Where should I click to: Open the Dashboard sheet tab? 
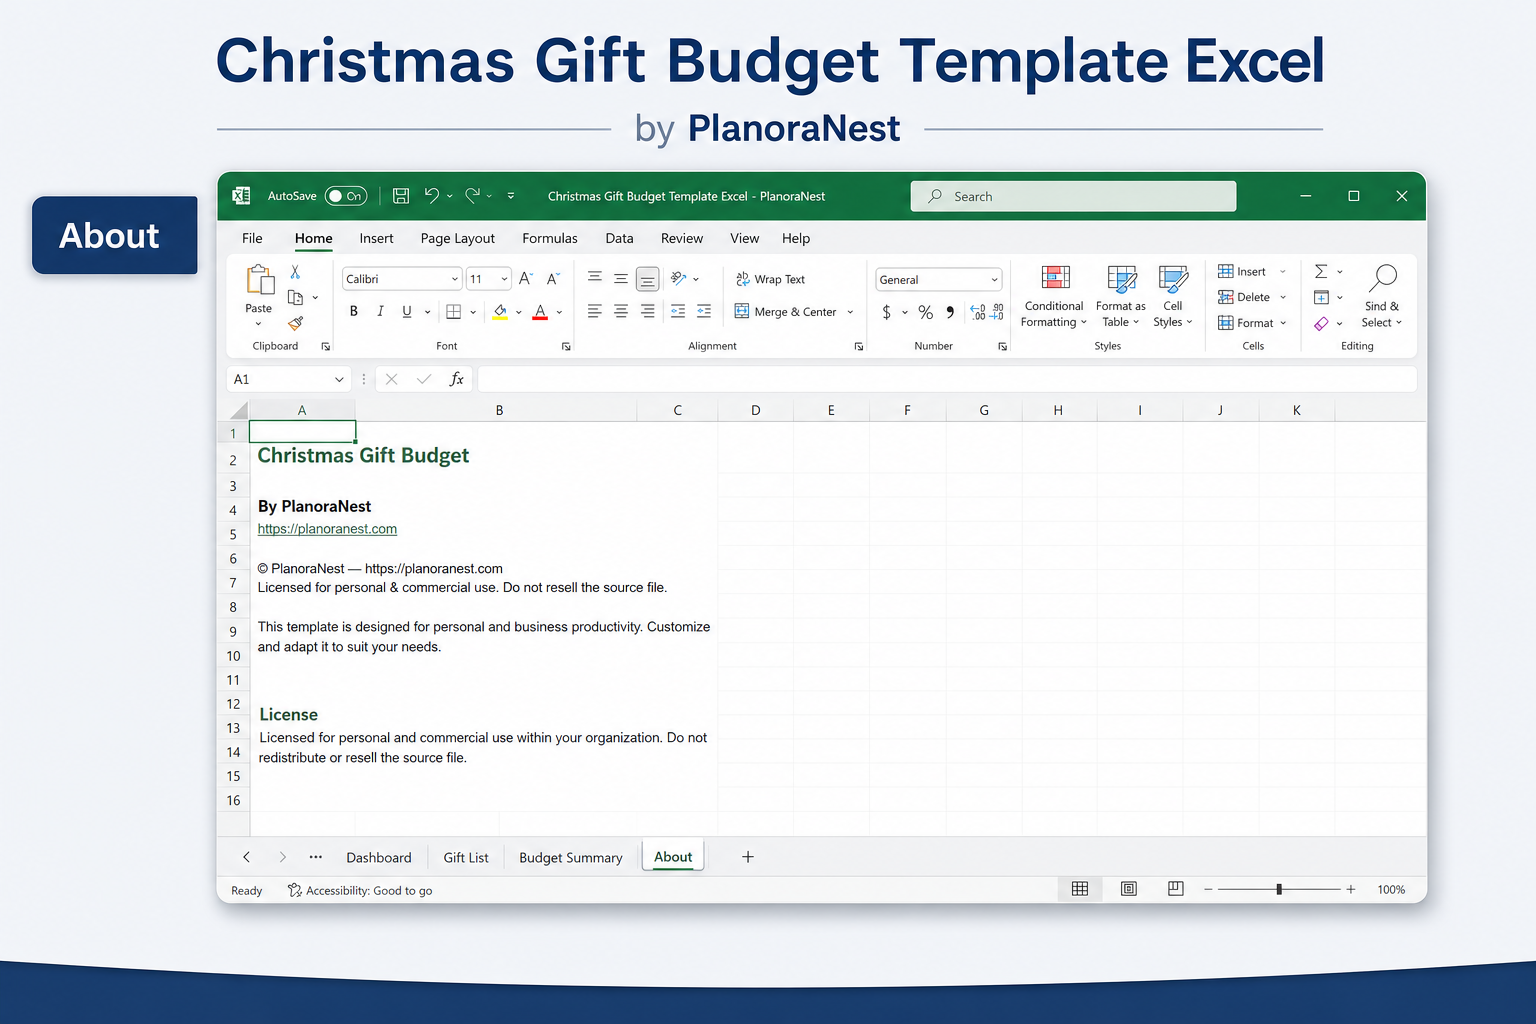pos(379,858)
